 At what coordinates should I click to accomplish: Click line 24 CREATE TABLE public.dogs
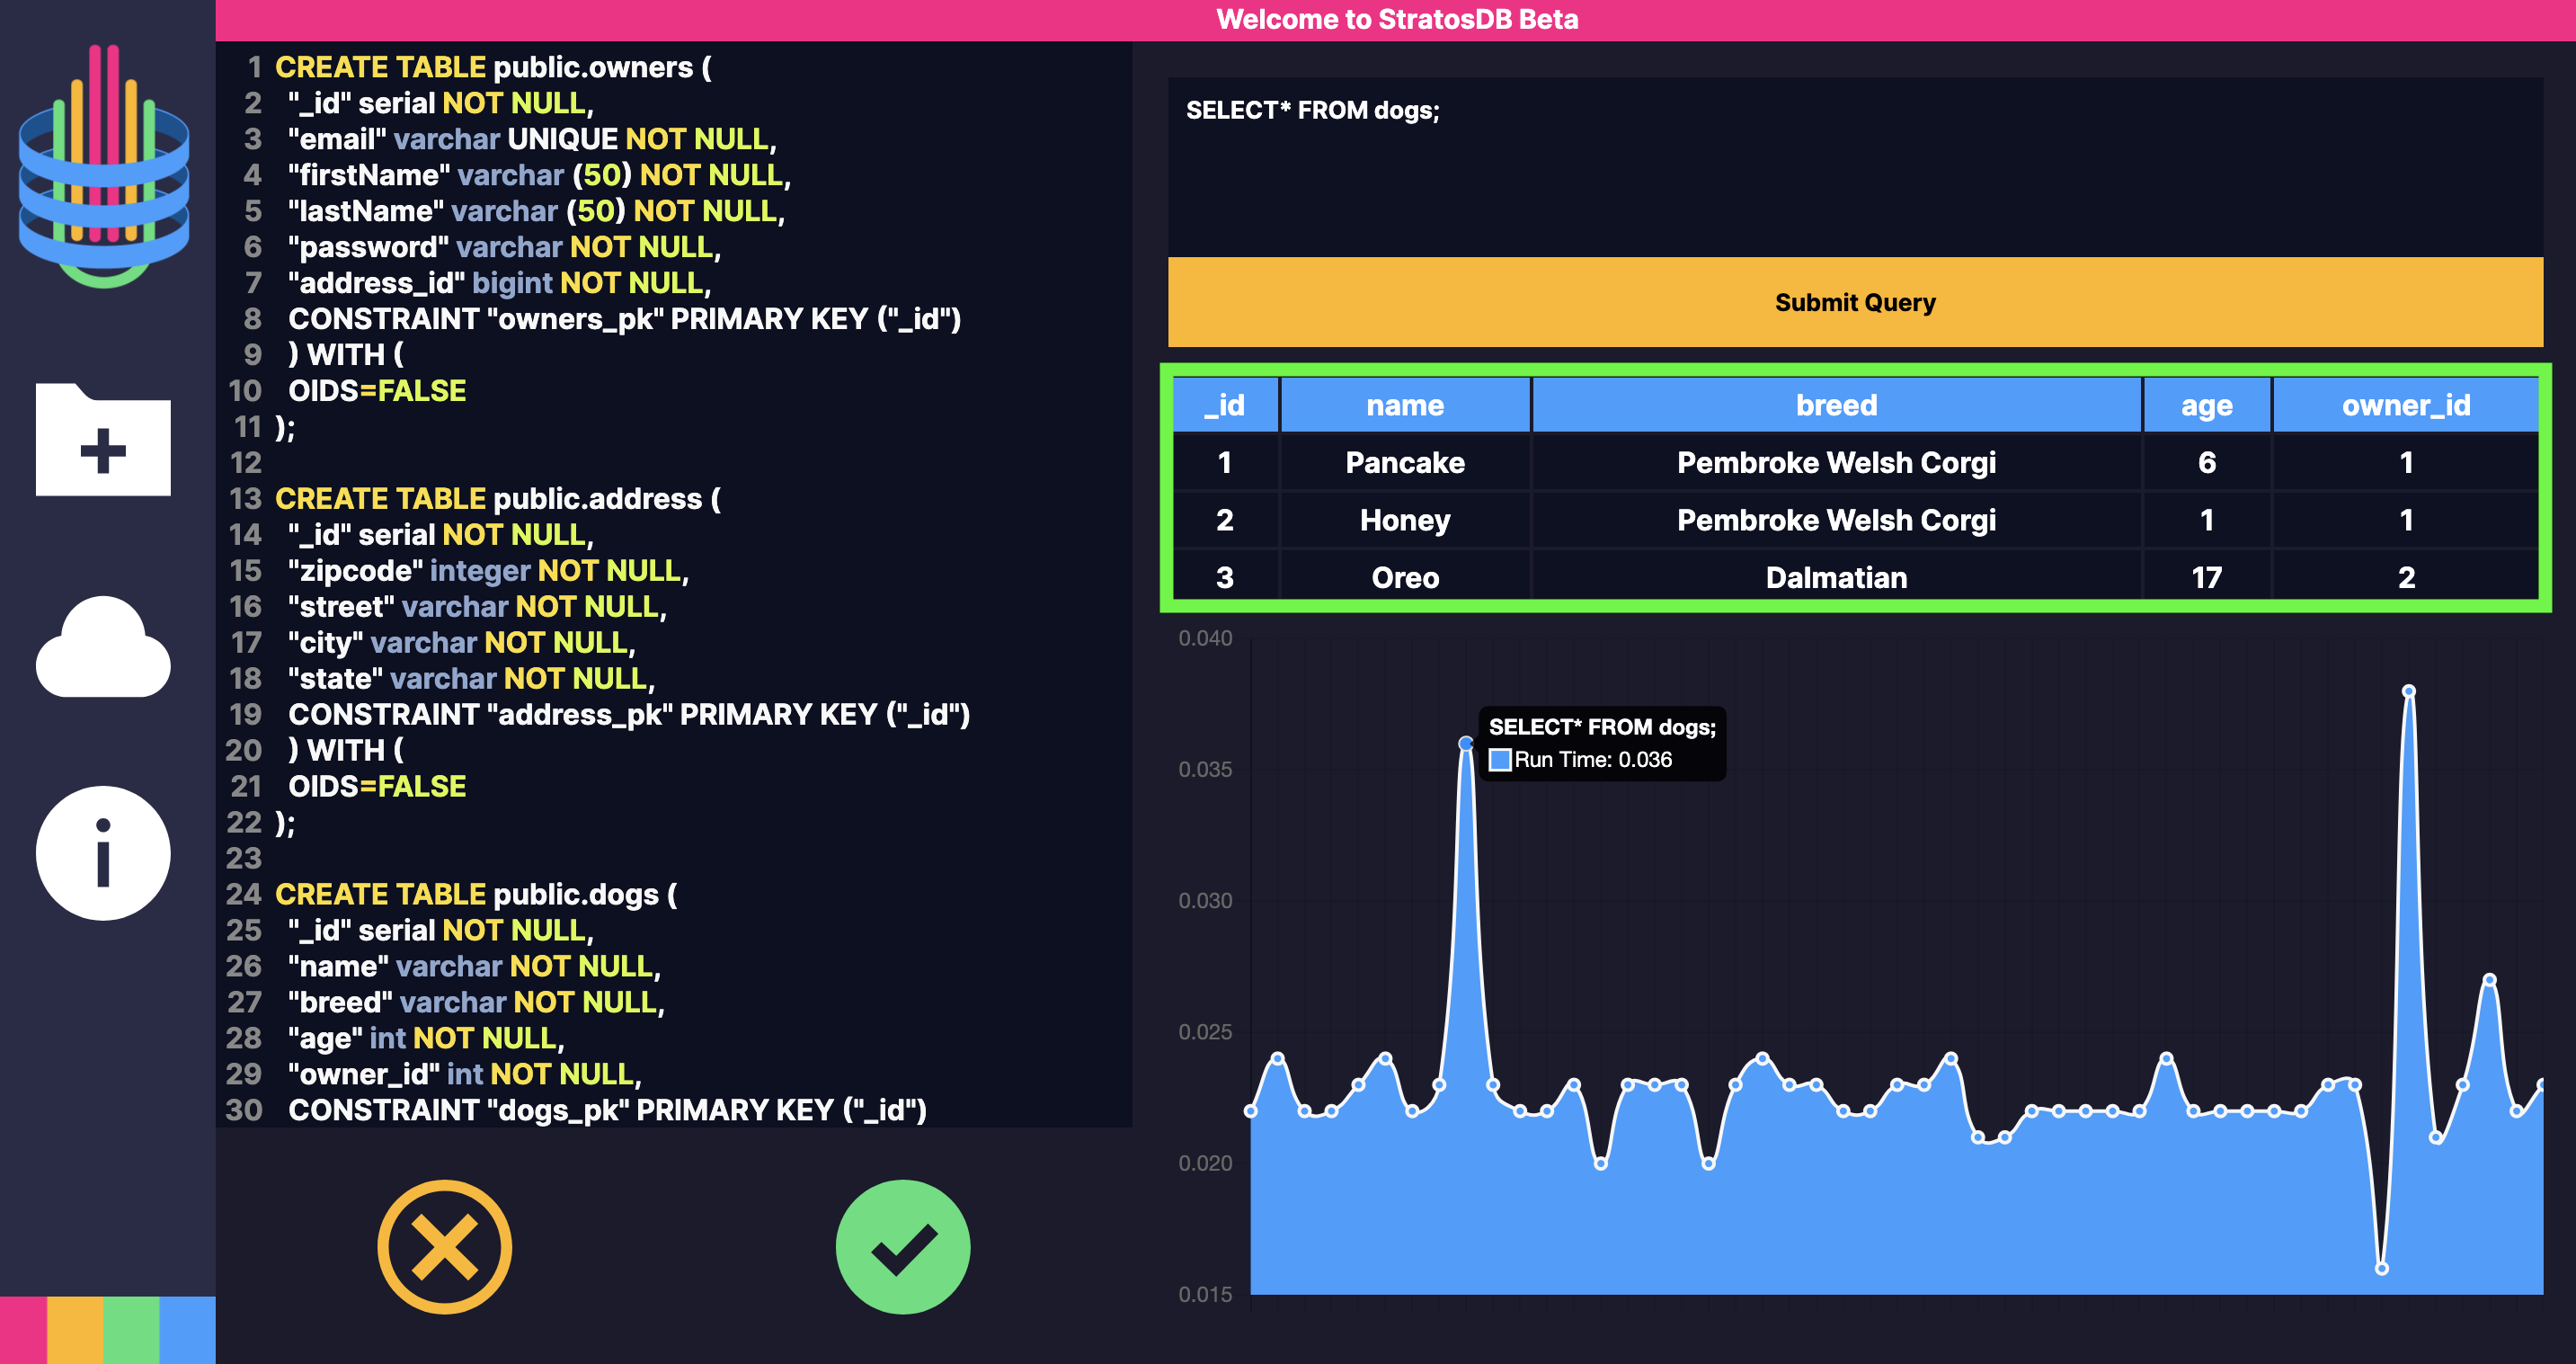(x=476, y=894)
